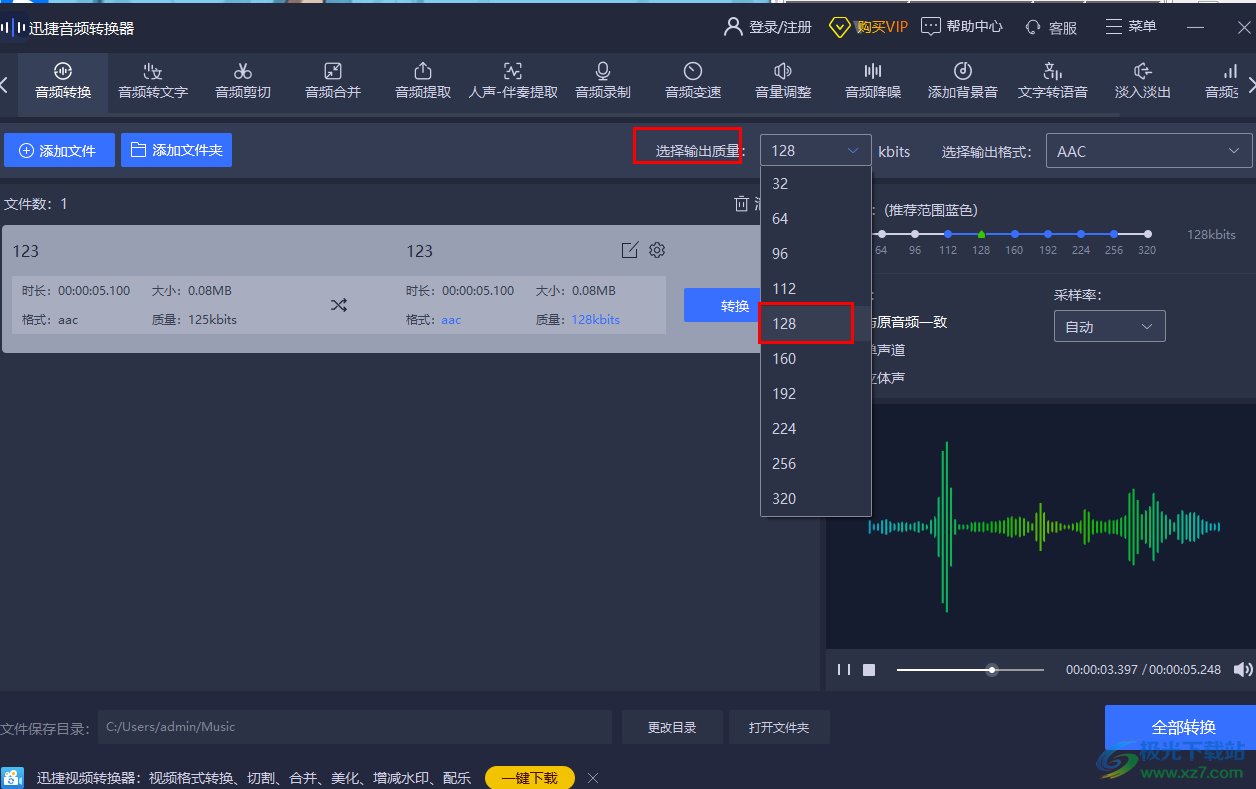Screen dimensions: 1256x789
Task: Choose 96 from the quality list
Action: (816, 254)
